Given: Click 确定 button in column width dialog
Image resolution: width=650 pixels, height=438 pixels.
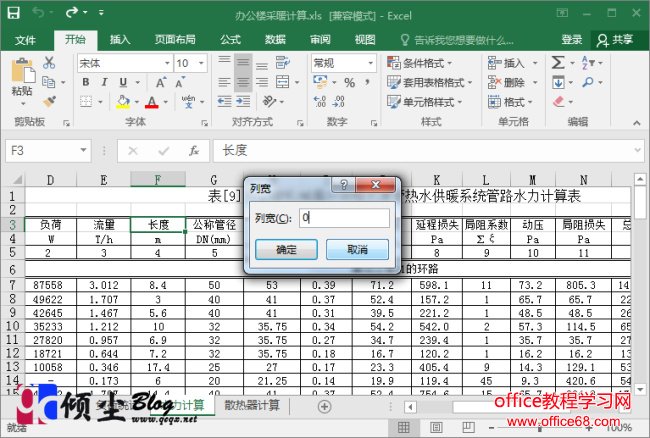Looking at the screenshot, I should [x=286, y=249].
